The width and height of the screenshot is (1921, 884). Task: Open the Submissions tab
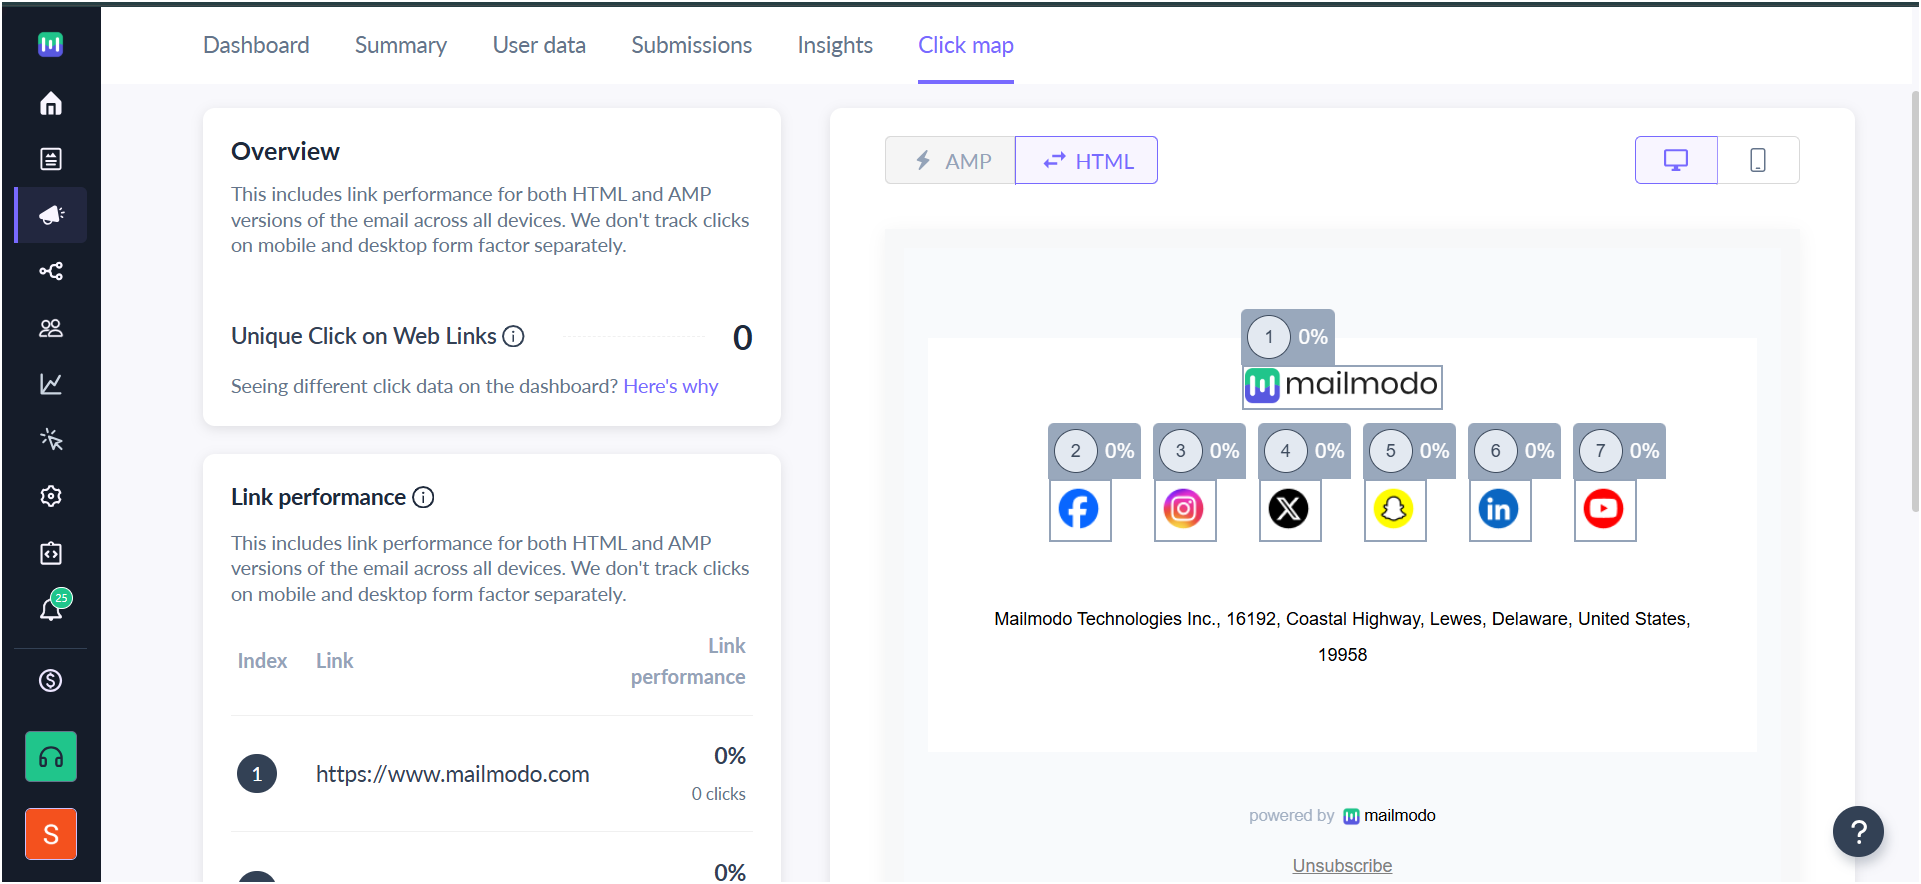click(691, 45)
